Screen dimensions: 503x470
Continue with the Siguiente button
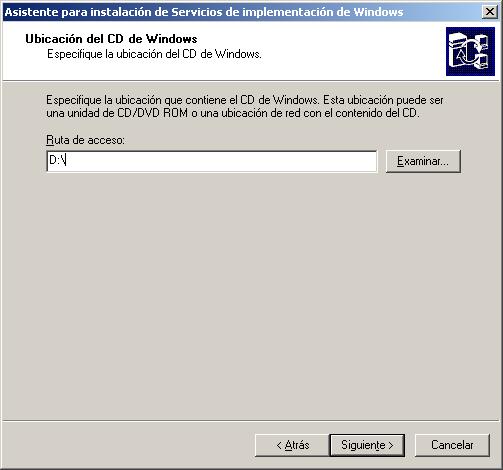(x=367, y=445)
